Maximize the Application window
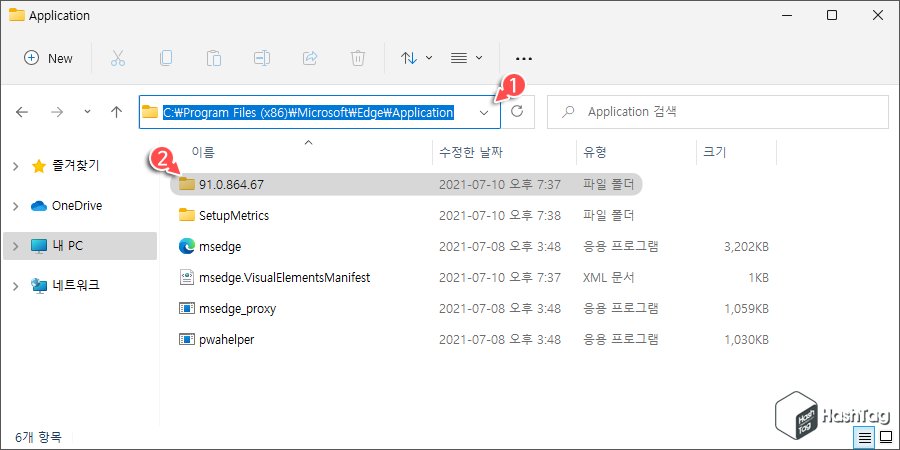900x450 pixels. click(x=832, y=15)
